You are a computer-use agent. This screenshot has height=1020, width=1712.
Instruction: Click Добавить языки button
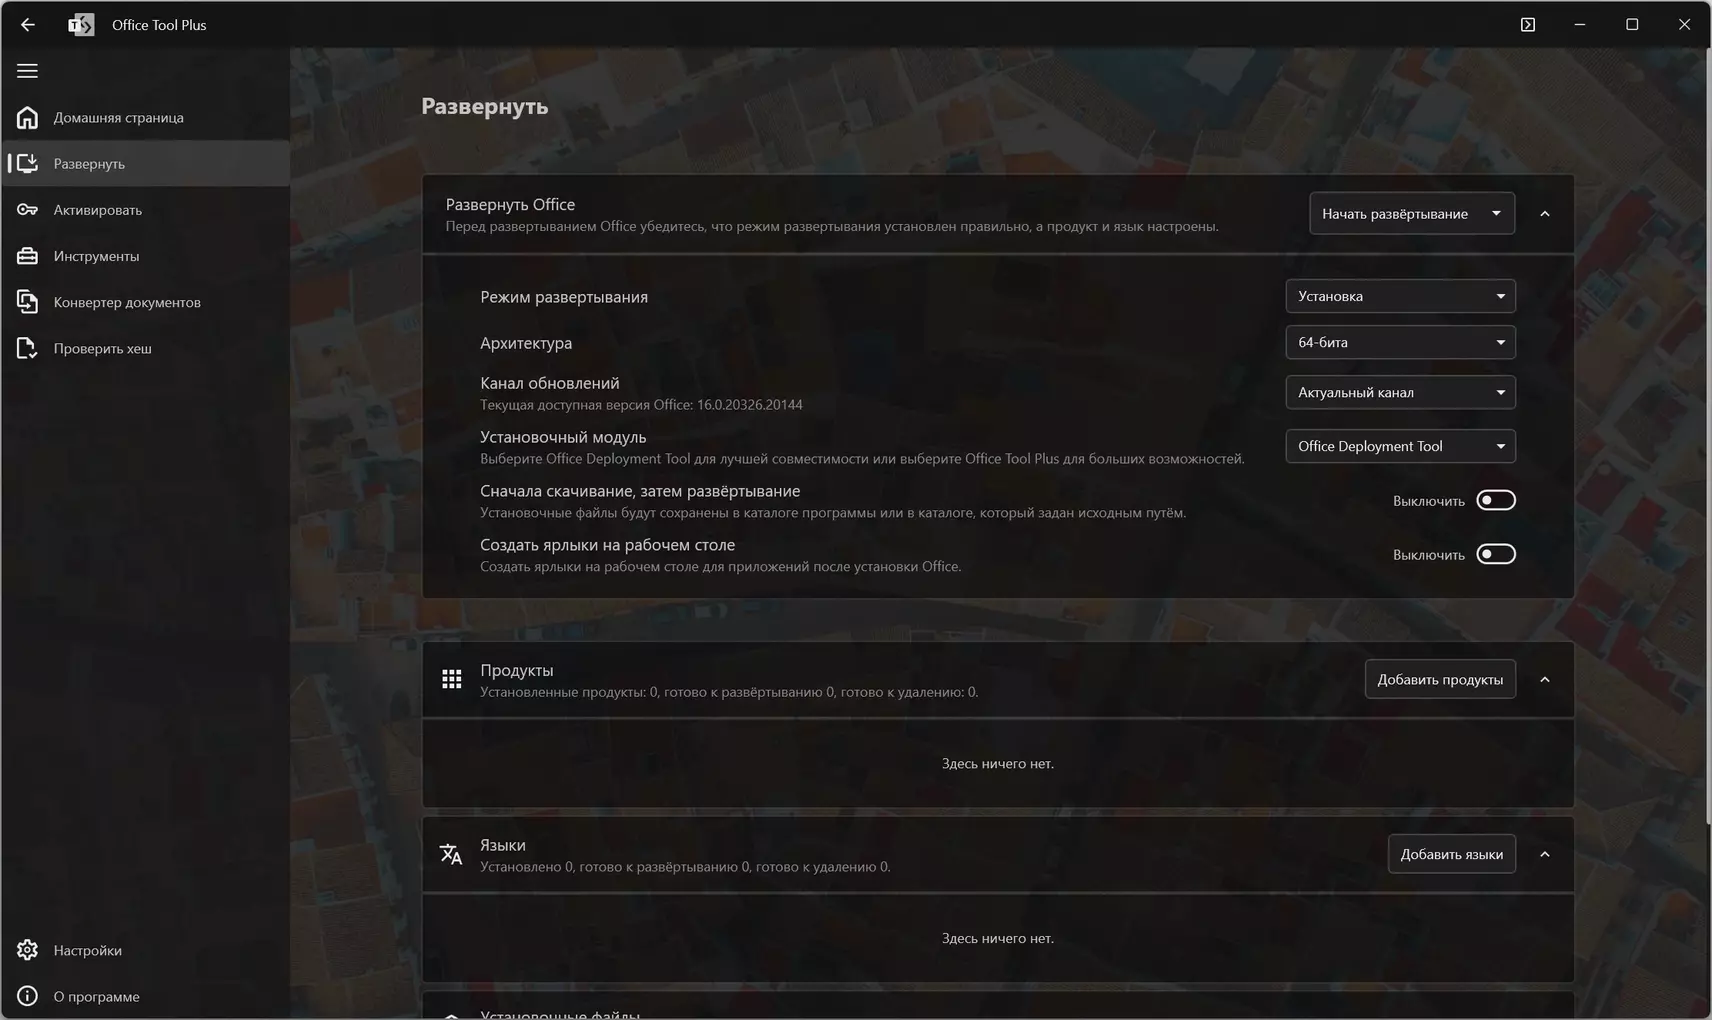tap(1452, 854)
